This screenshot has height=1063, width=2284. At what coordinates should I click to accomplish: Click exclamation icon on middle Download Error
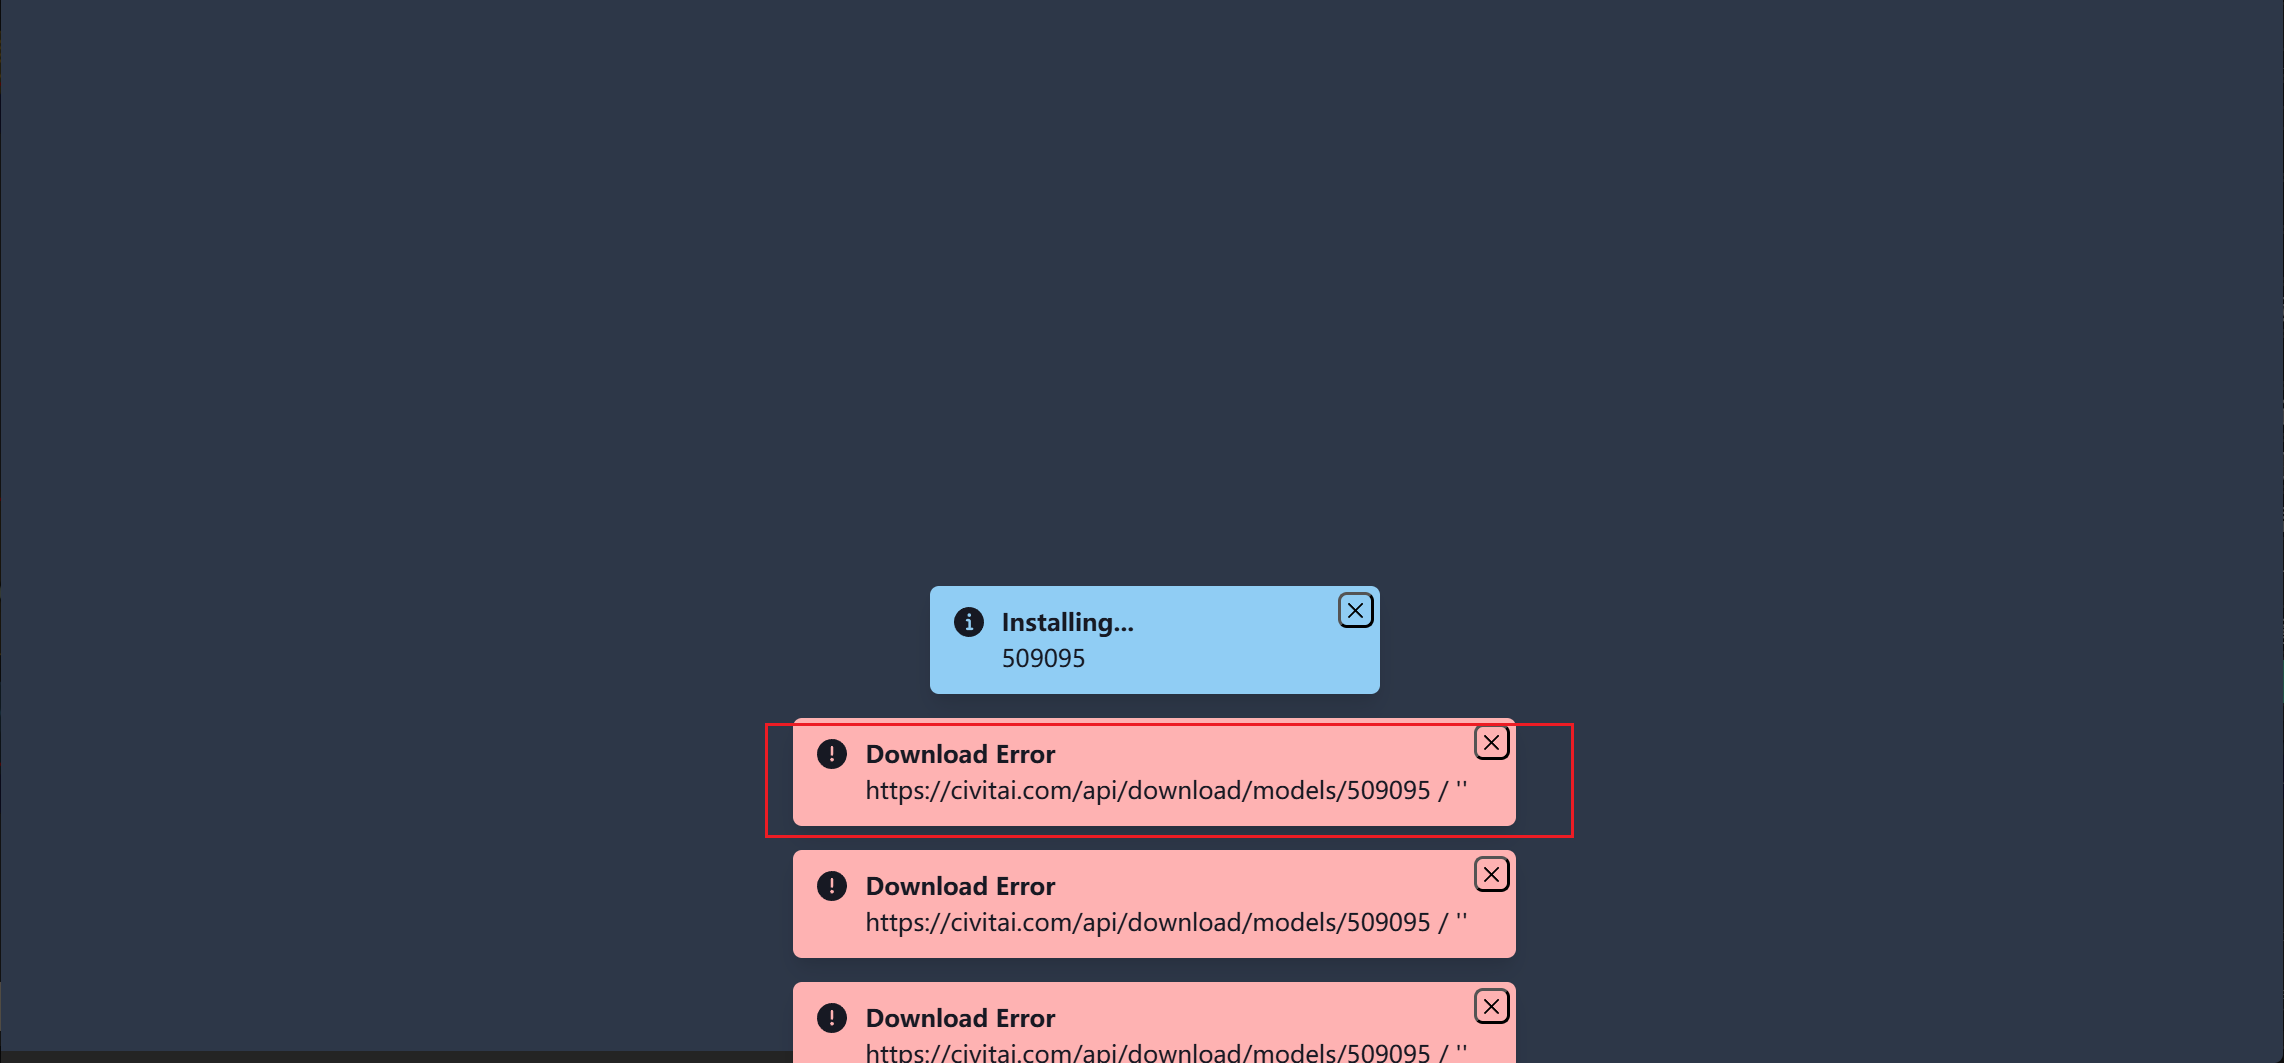tap(831, 886)
